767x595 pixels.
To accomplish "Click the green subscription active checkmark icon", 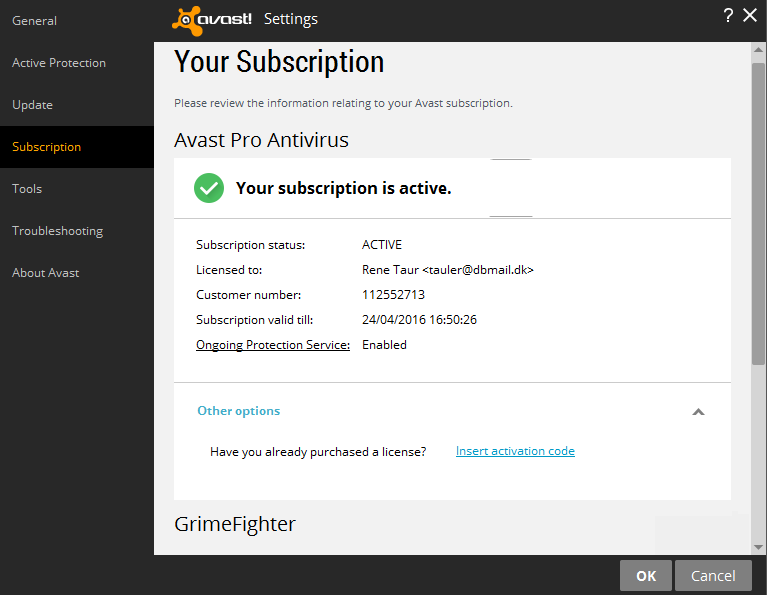I will coord(209,188).
